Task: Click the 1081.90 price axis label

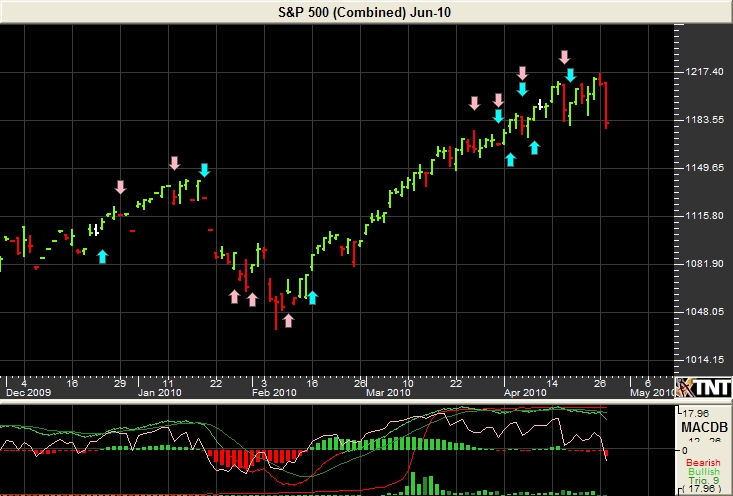Action: 704,264
